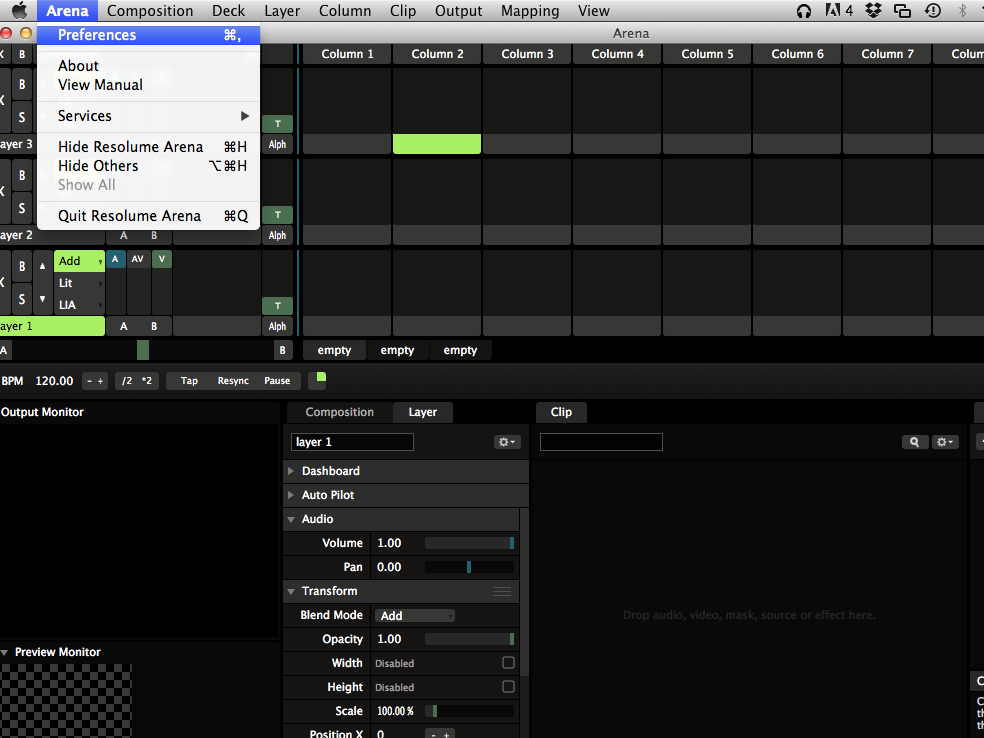Collapse the Audio section

[291, 519]
